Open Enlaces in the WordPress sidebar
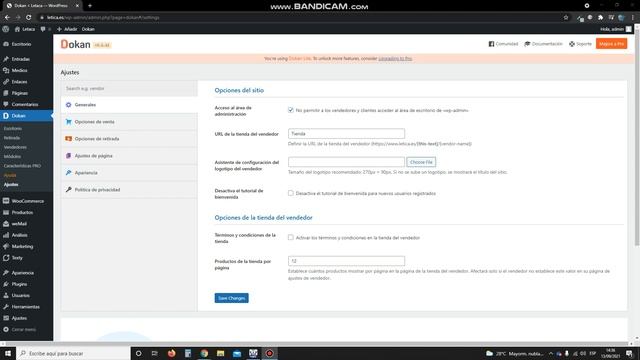This screenshot has height=360, width=640. (20, 82)
